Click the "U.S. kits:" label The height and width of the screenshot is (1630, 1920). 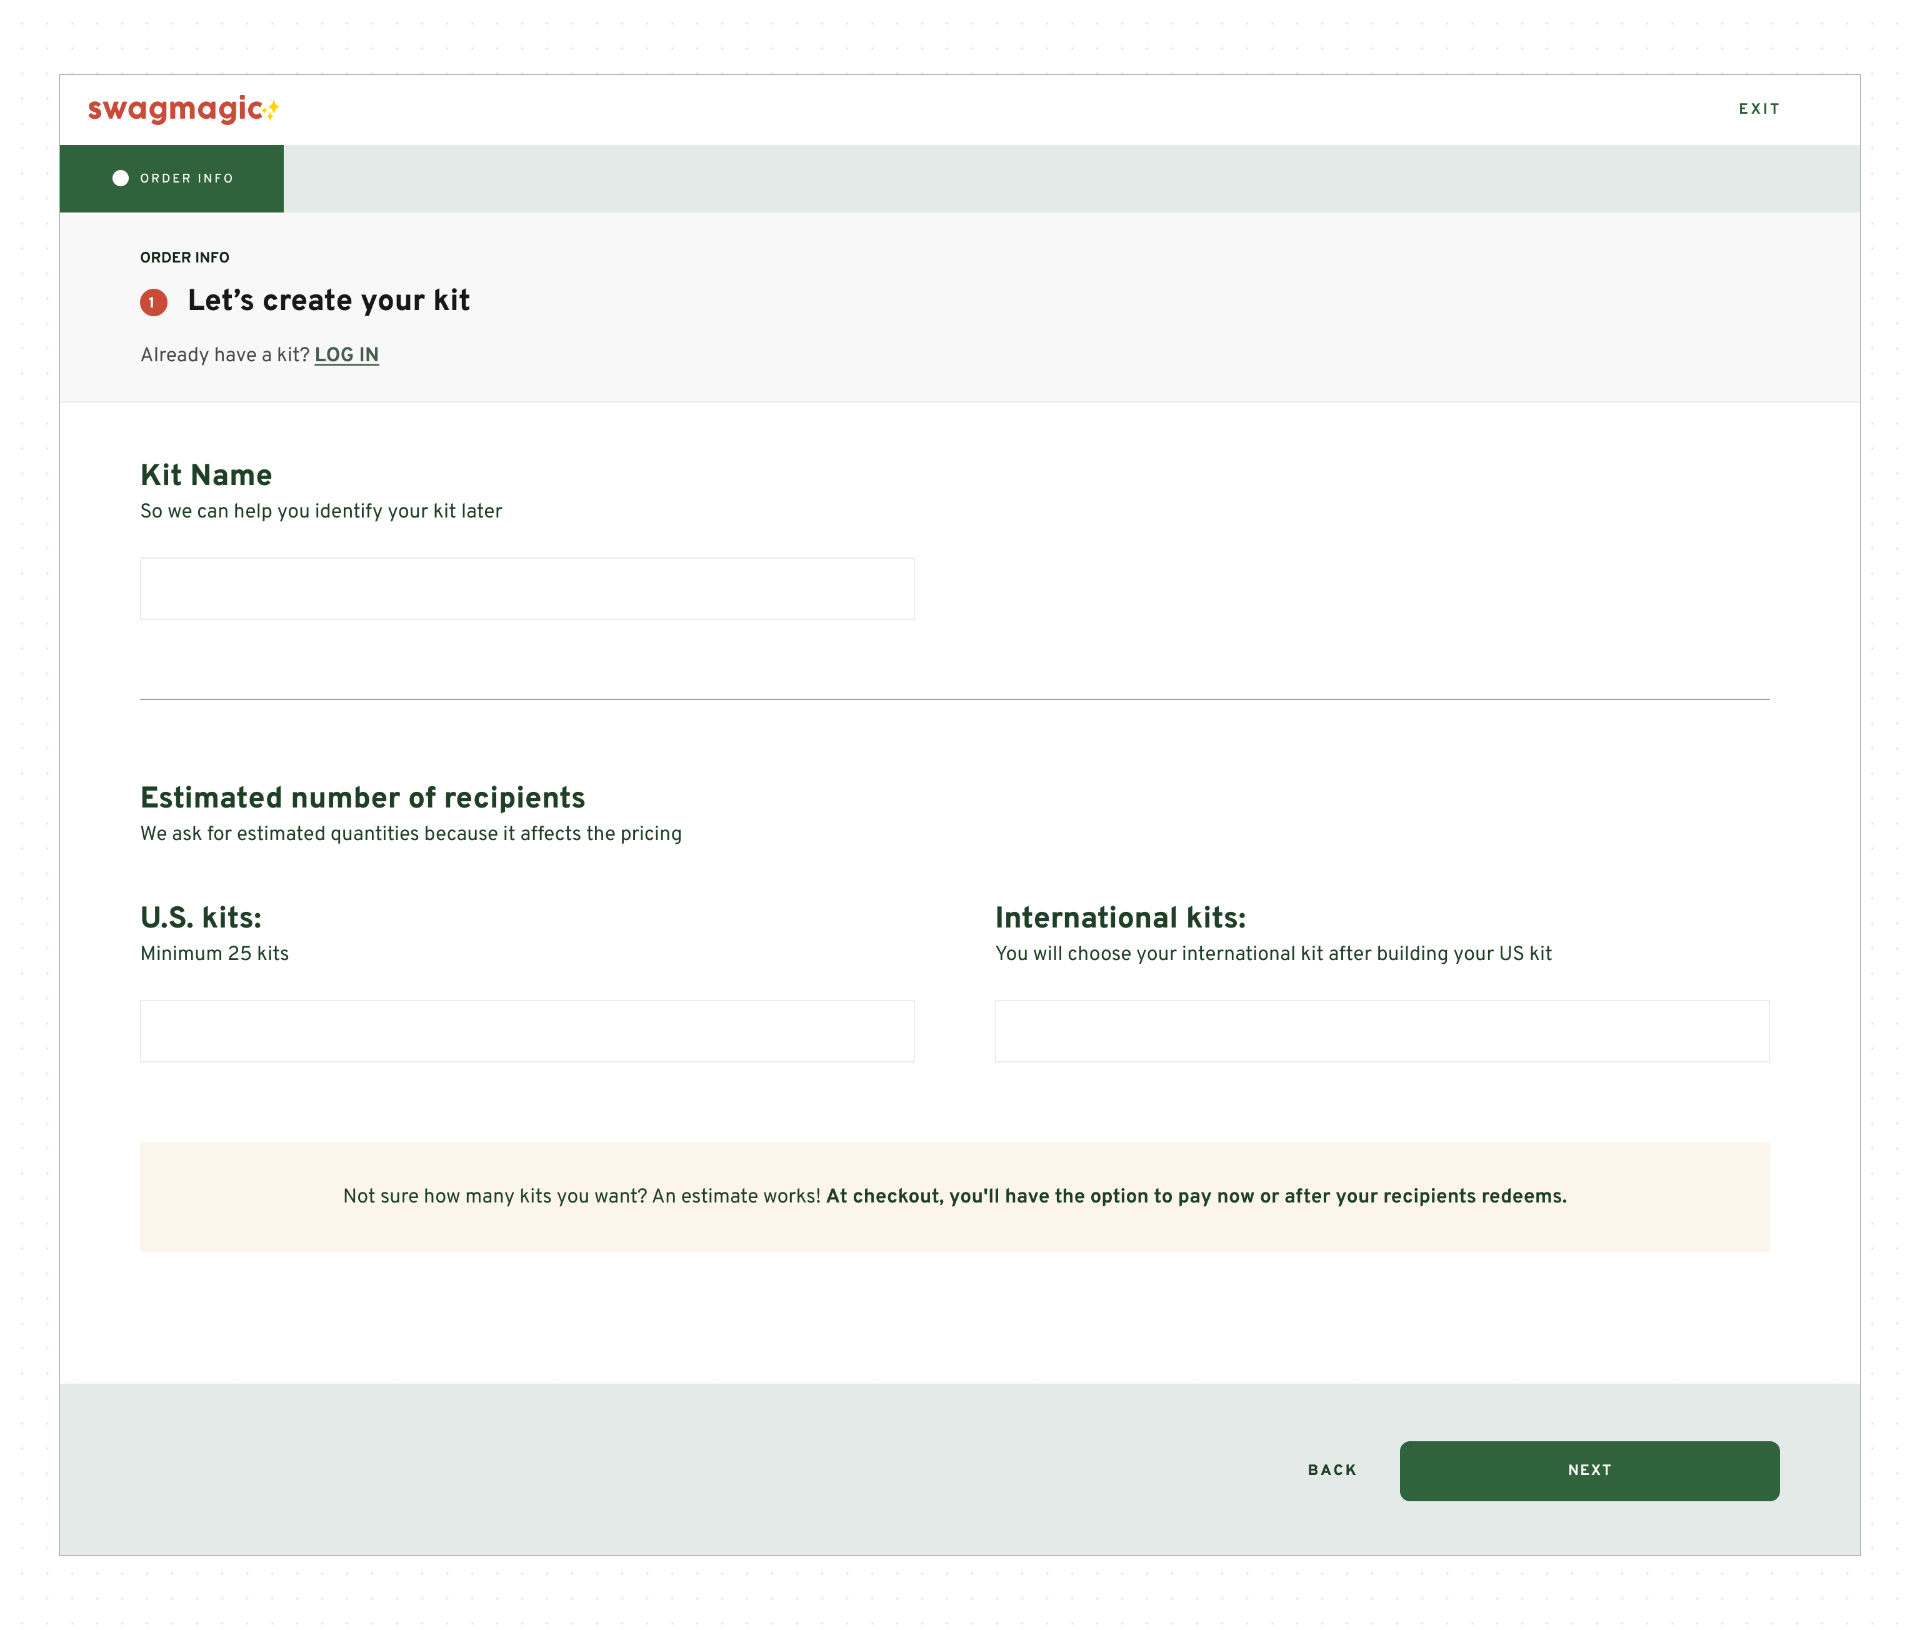tap(201, 918)
